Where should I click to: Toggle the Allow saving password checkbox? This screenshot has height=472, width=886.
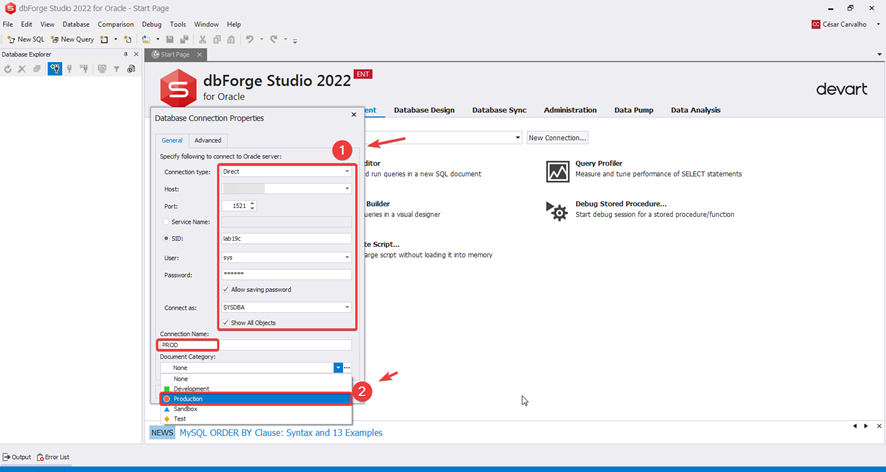[x=226, y=289]
